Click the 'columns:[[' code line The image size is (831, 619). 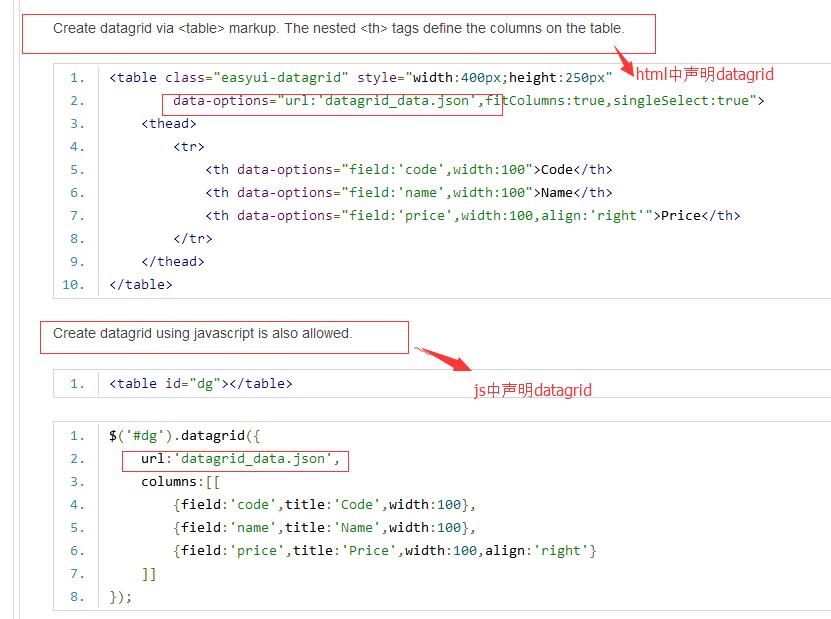(x=181, y=482)
